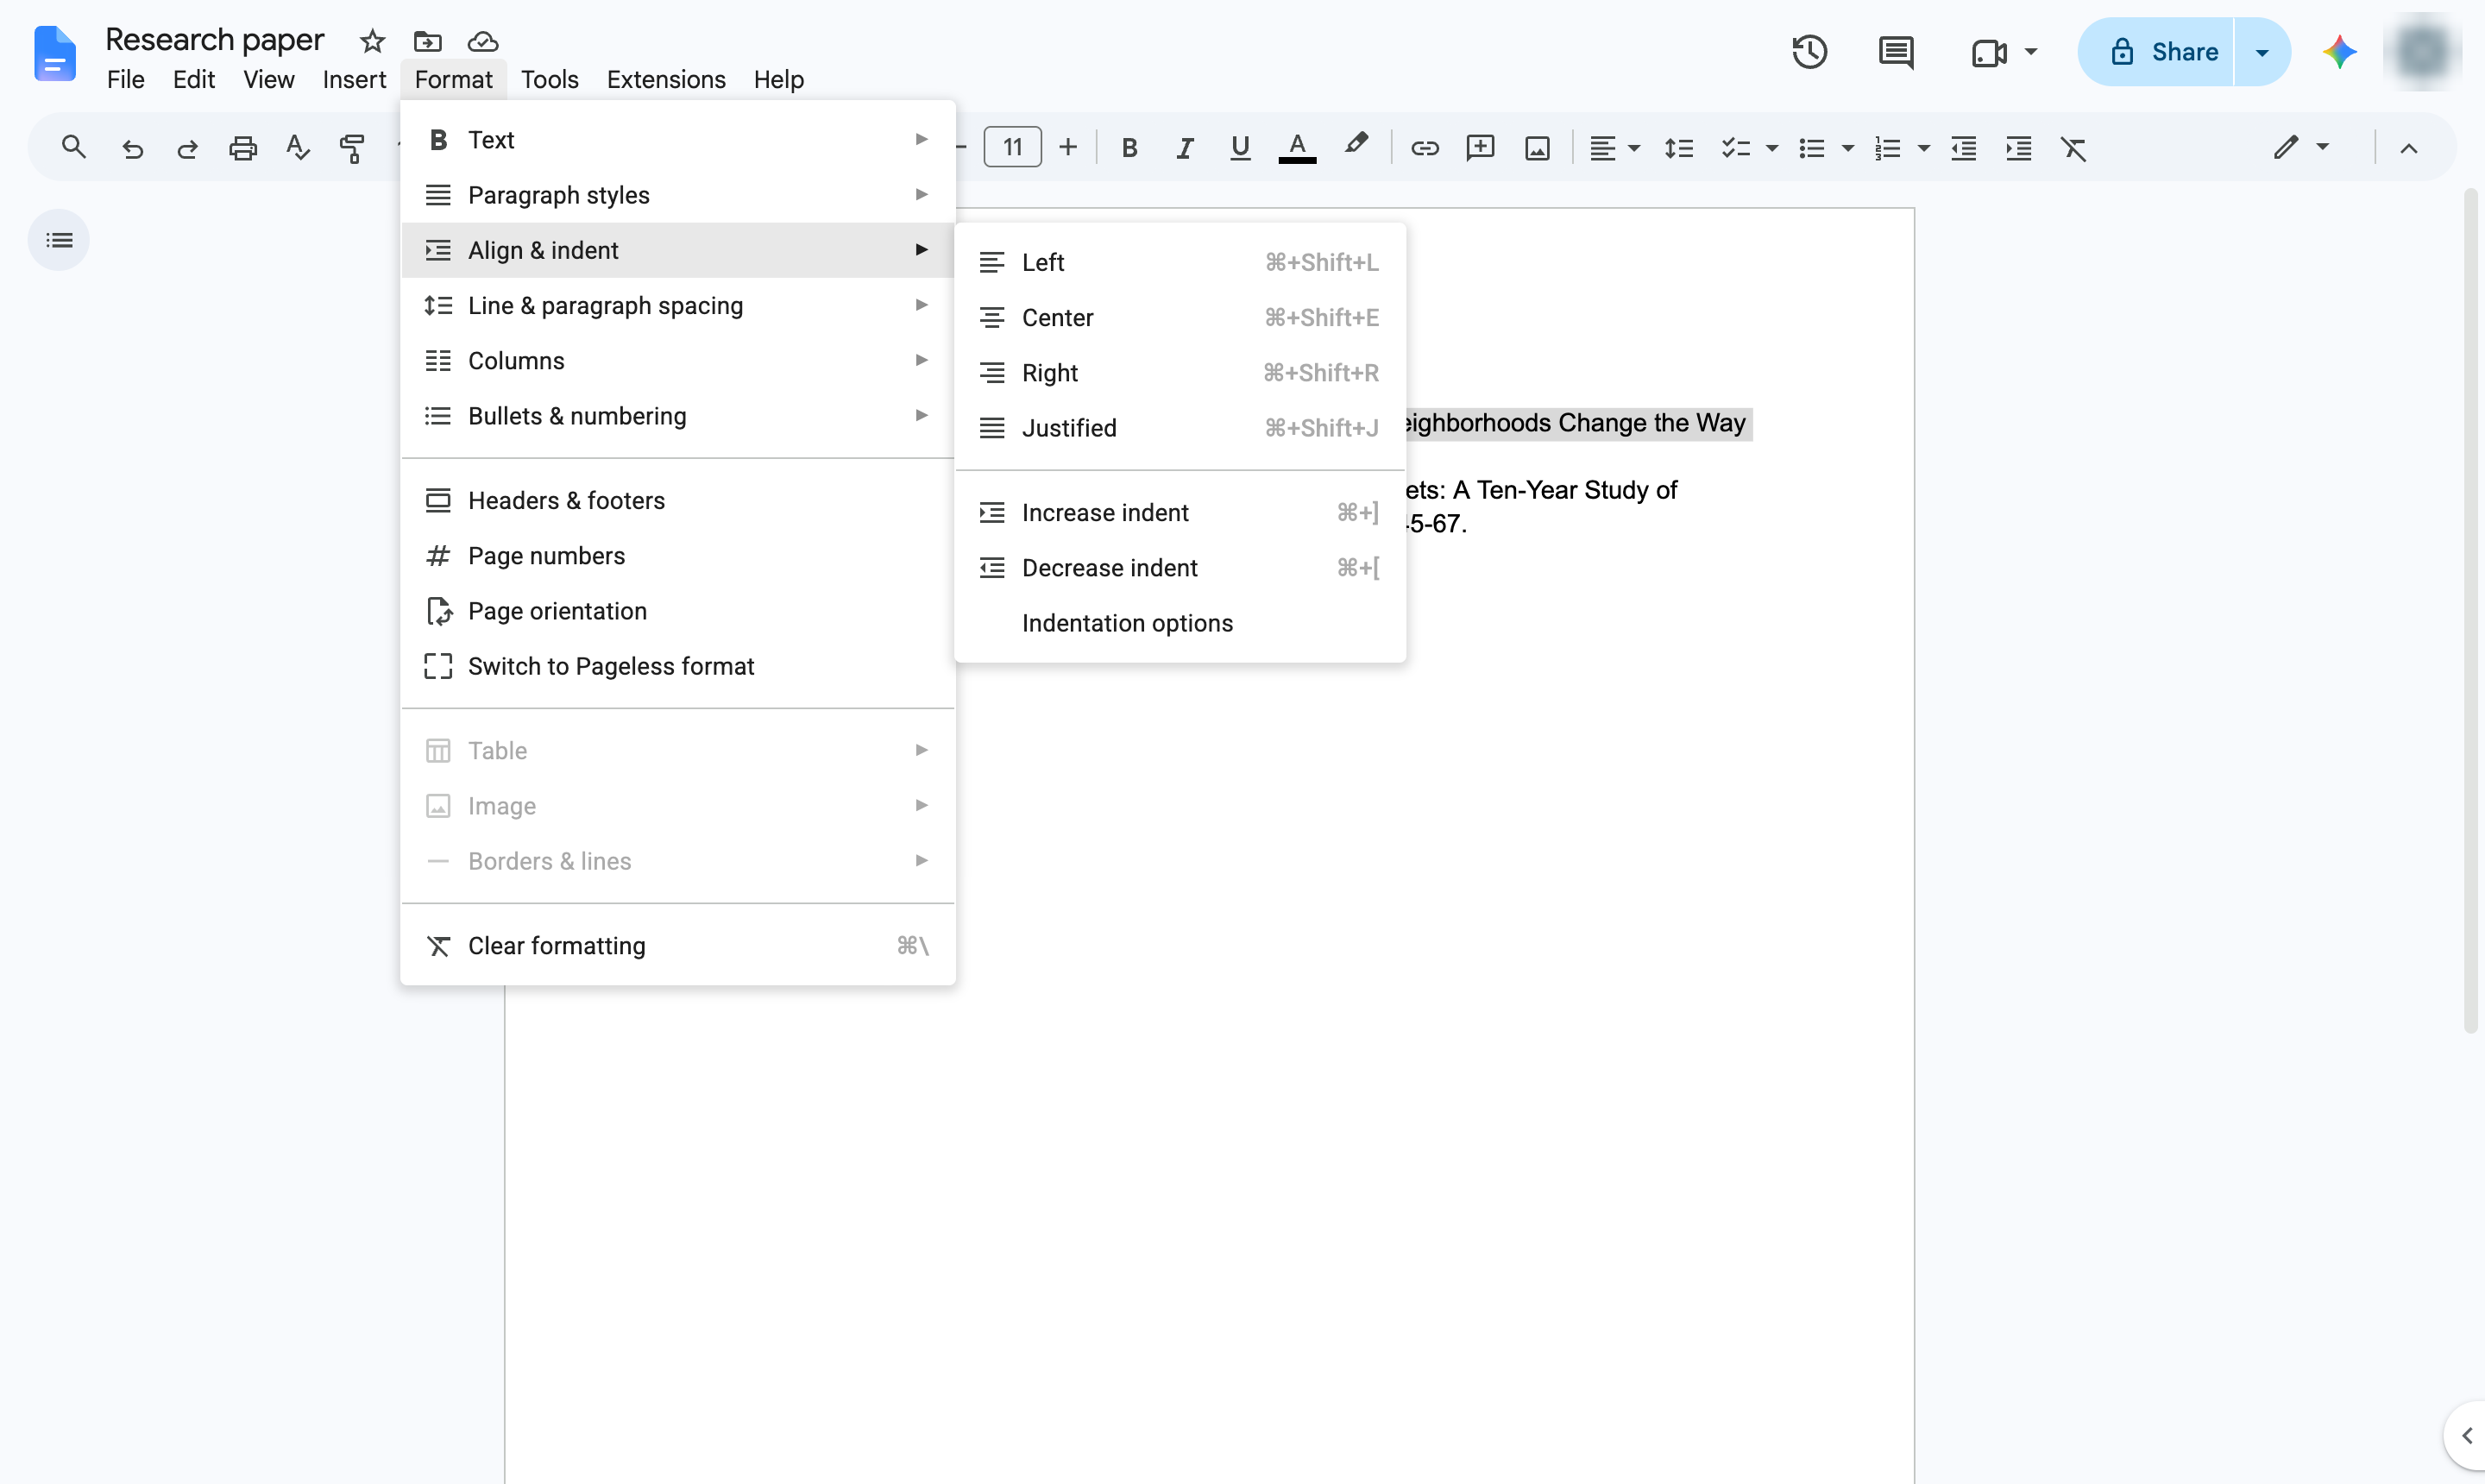Viewport: 2485px width, 1484px height.
Task: Increase the font size with plus
Action: pos(1068,147)
